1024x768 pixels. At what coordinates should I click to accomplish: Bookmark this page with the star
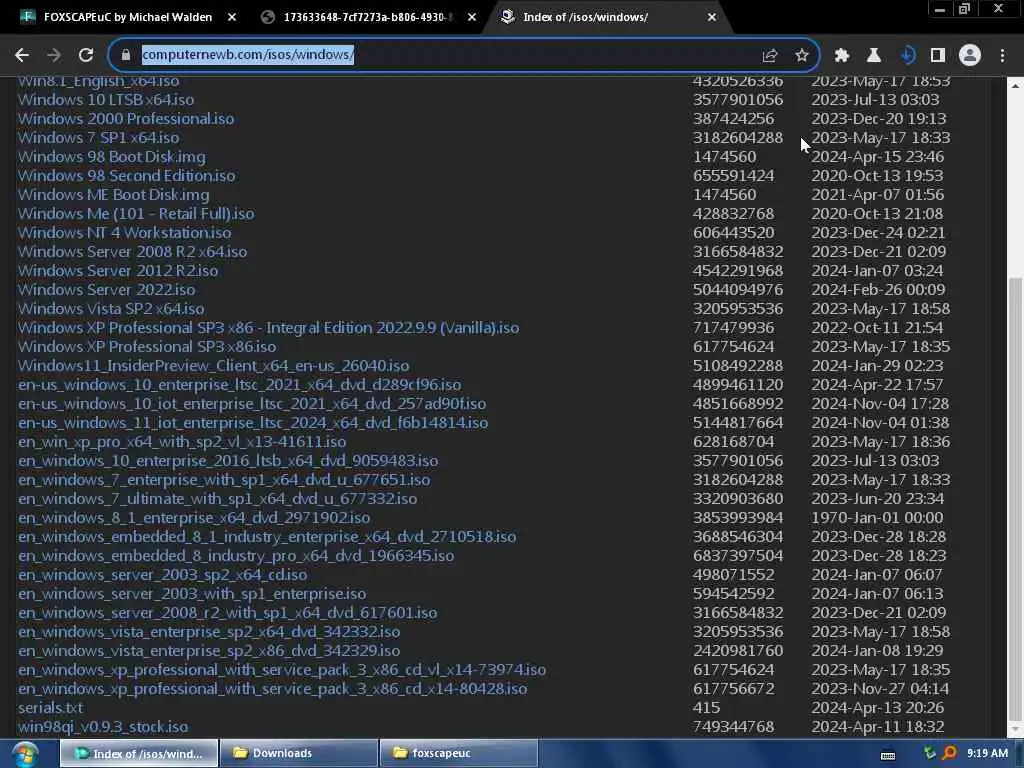pyautogui.click(x=802, y=56)
